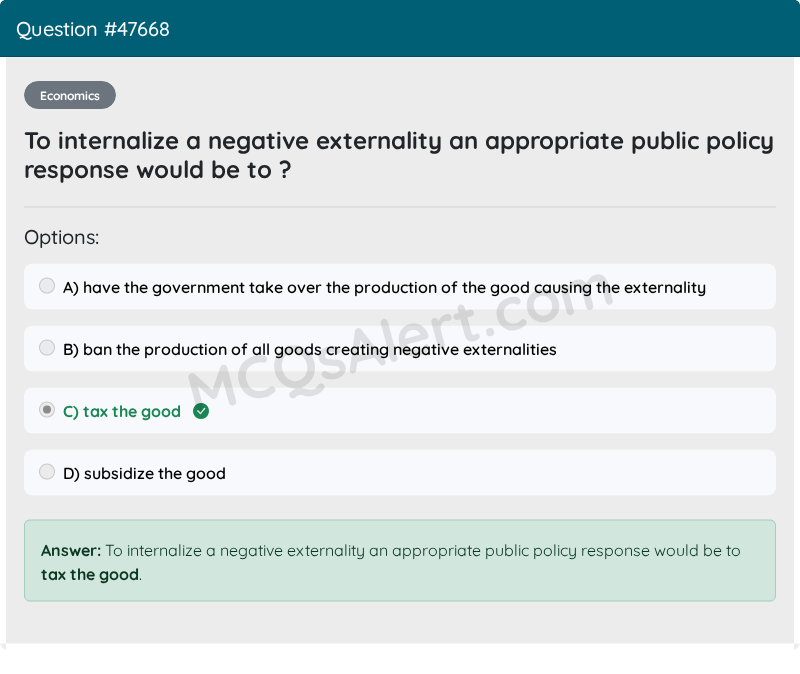Screen dimensions: 800x674
Task: Click the question heading 'To internalize a negative externality'
Action: (233, 141)
